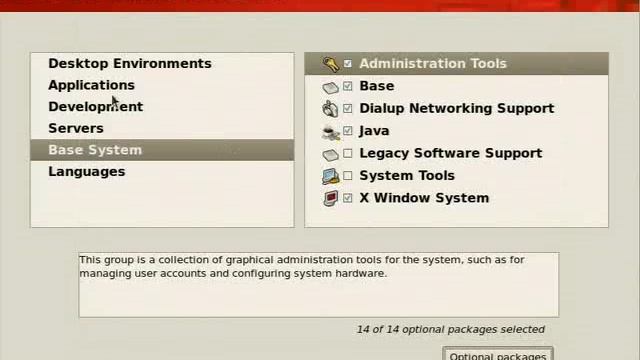Select the Desktop Environments category
Screen dimensions: 640x360
[162, 64]
